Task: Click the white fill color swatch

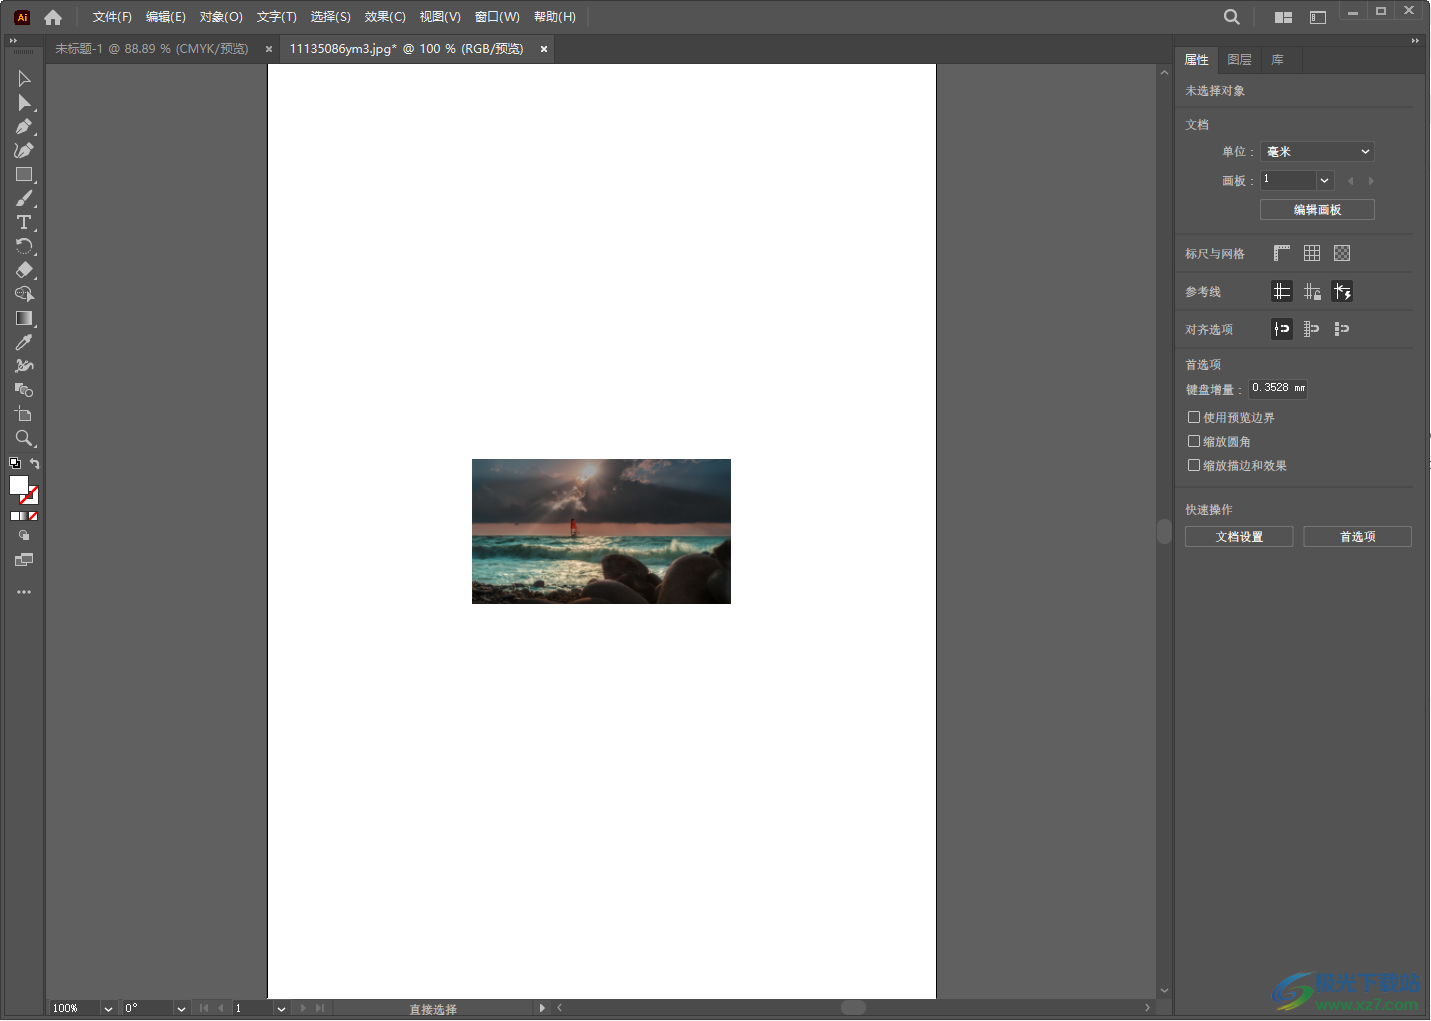Action: 18,485
